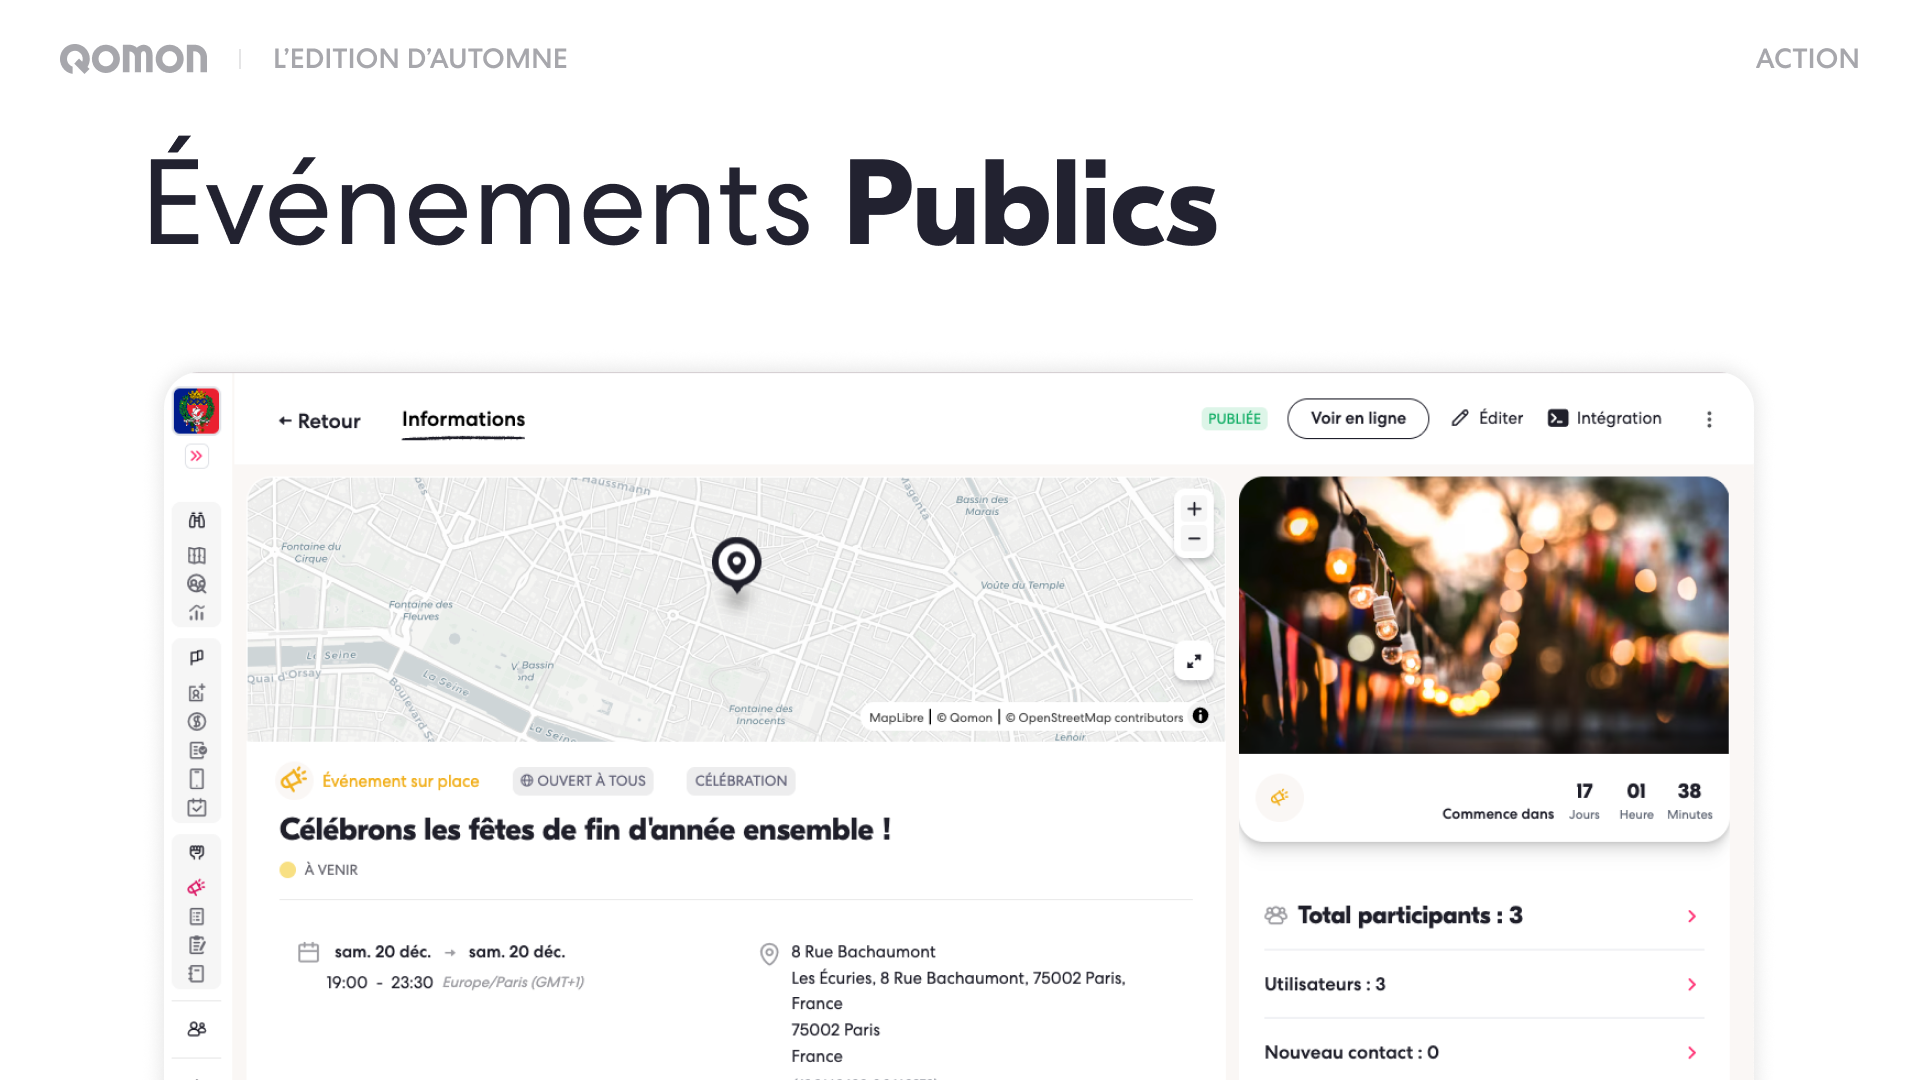The image size is (1920, 1080).
Task: Zoom out on the map
Action: pyautogui.click(x=1194, y=539)
